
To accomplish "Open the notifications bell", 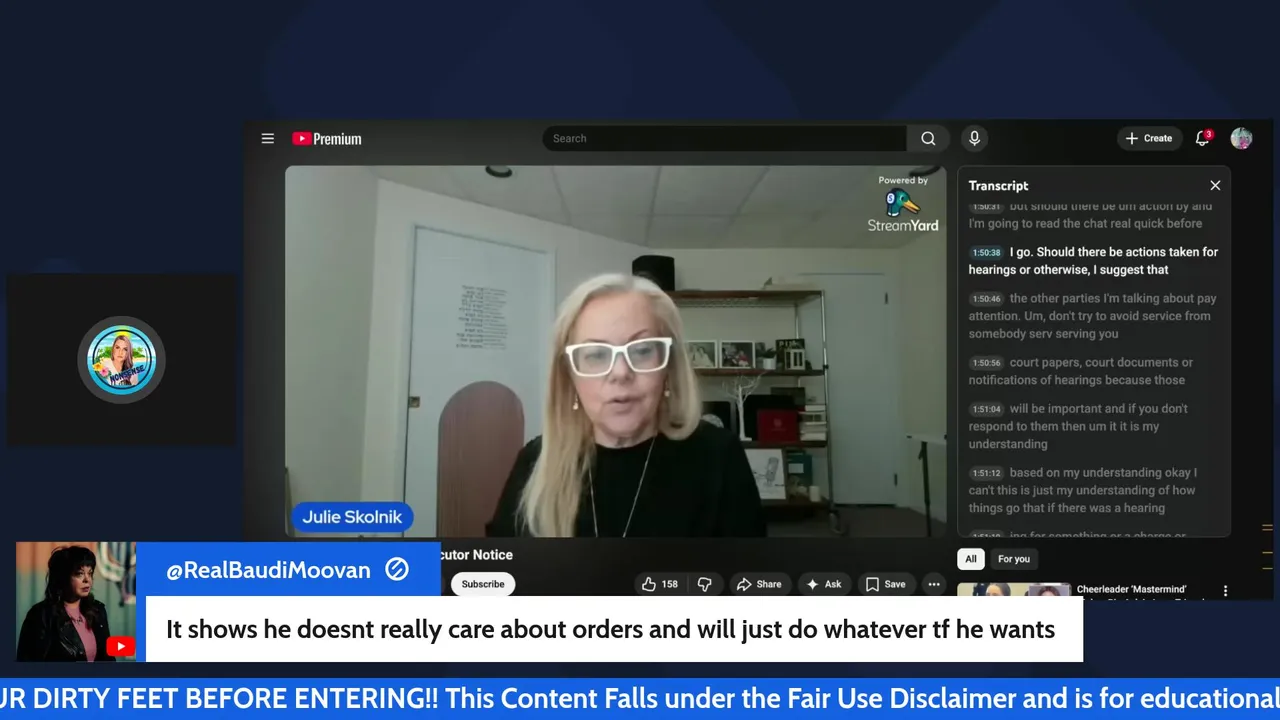I will point(1203,139).
